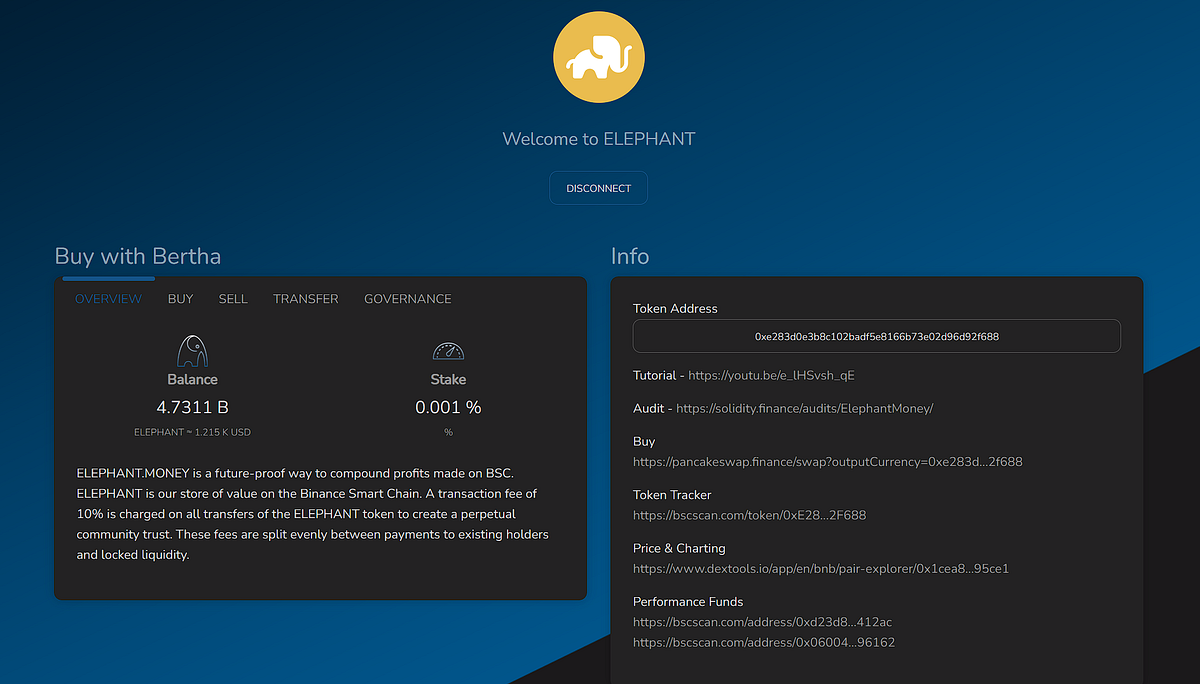Image resolution: width=1200 pixels, height=684 pixels.
Task: Open the SELL tab
Action: pos(233,299)
